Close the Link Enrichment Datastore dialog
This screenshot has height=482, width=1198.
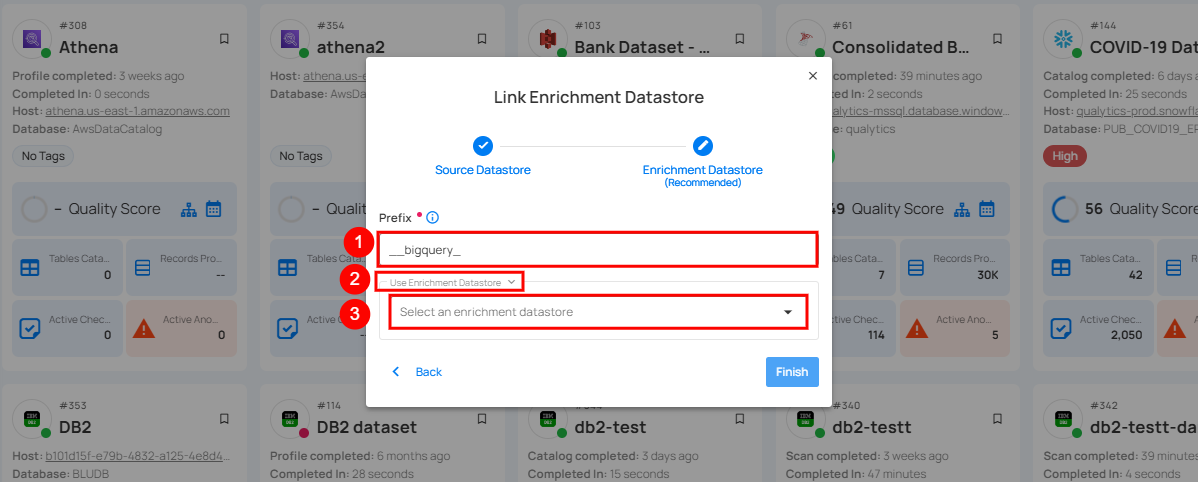point(812,76)
